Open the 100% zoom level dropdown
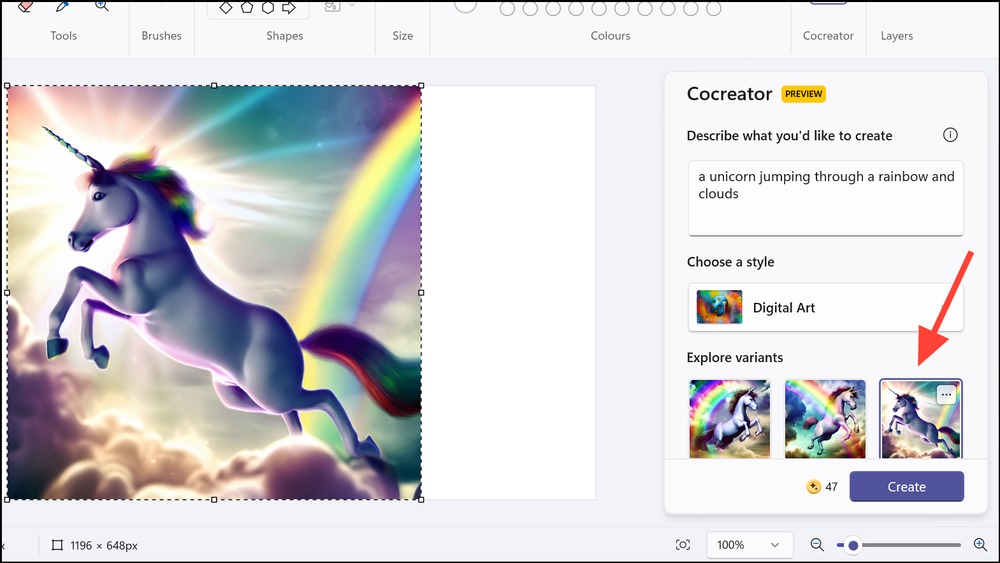Screen dimensions: 1000x563 click(x=750, y=545)
